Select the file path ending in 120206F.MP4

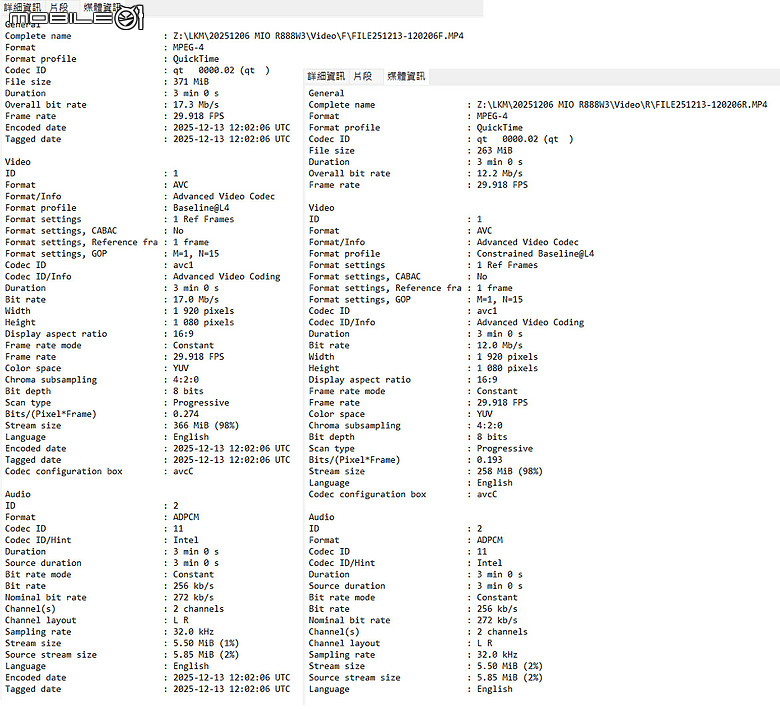click(x=318, y=36)
